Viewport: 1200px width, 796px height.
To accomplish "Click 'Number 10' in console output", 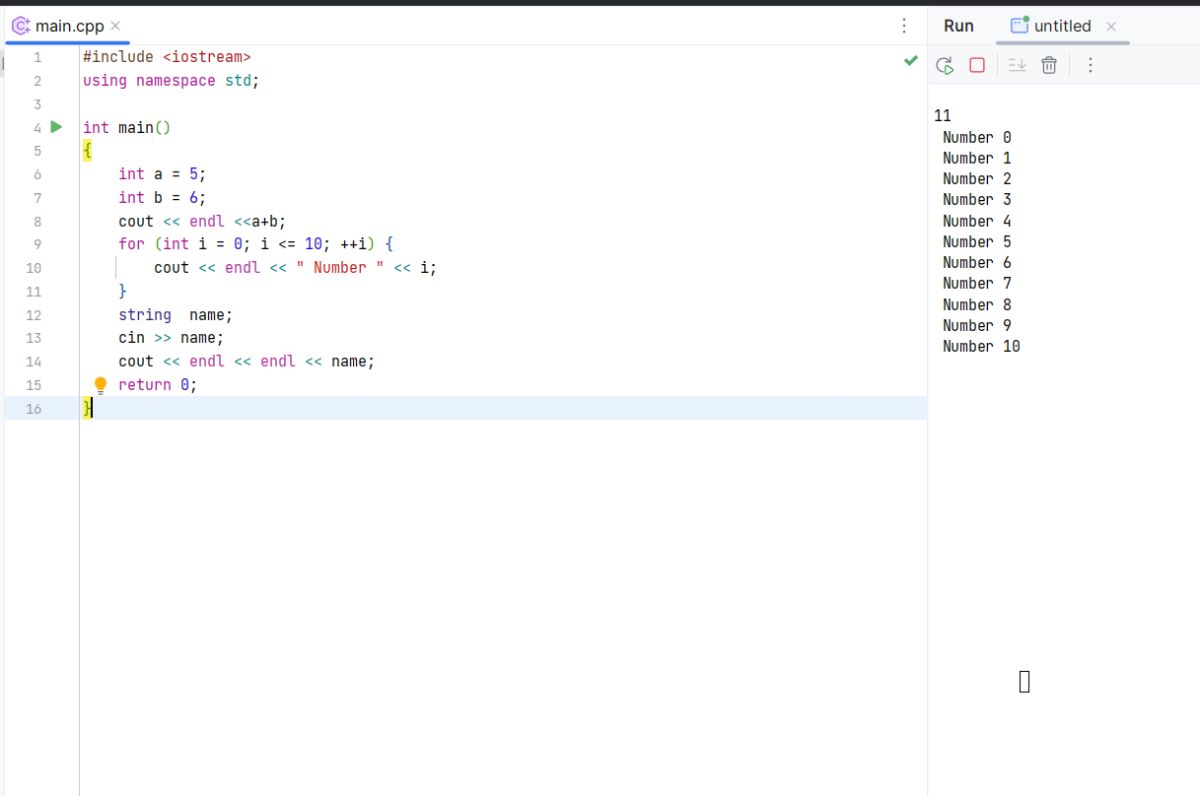I will [x=981, y=347].
